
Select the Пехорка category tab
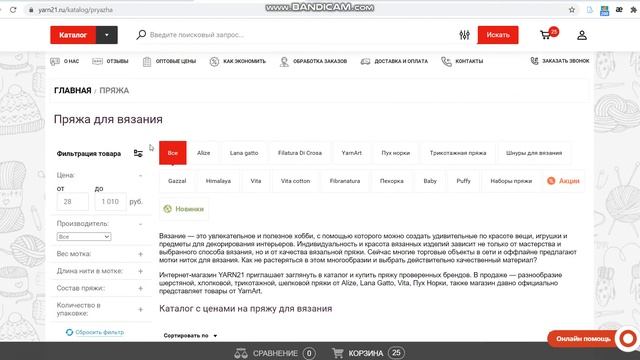(x=392, y=181)
